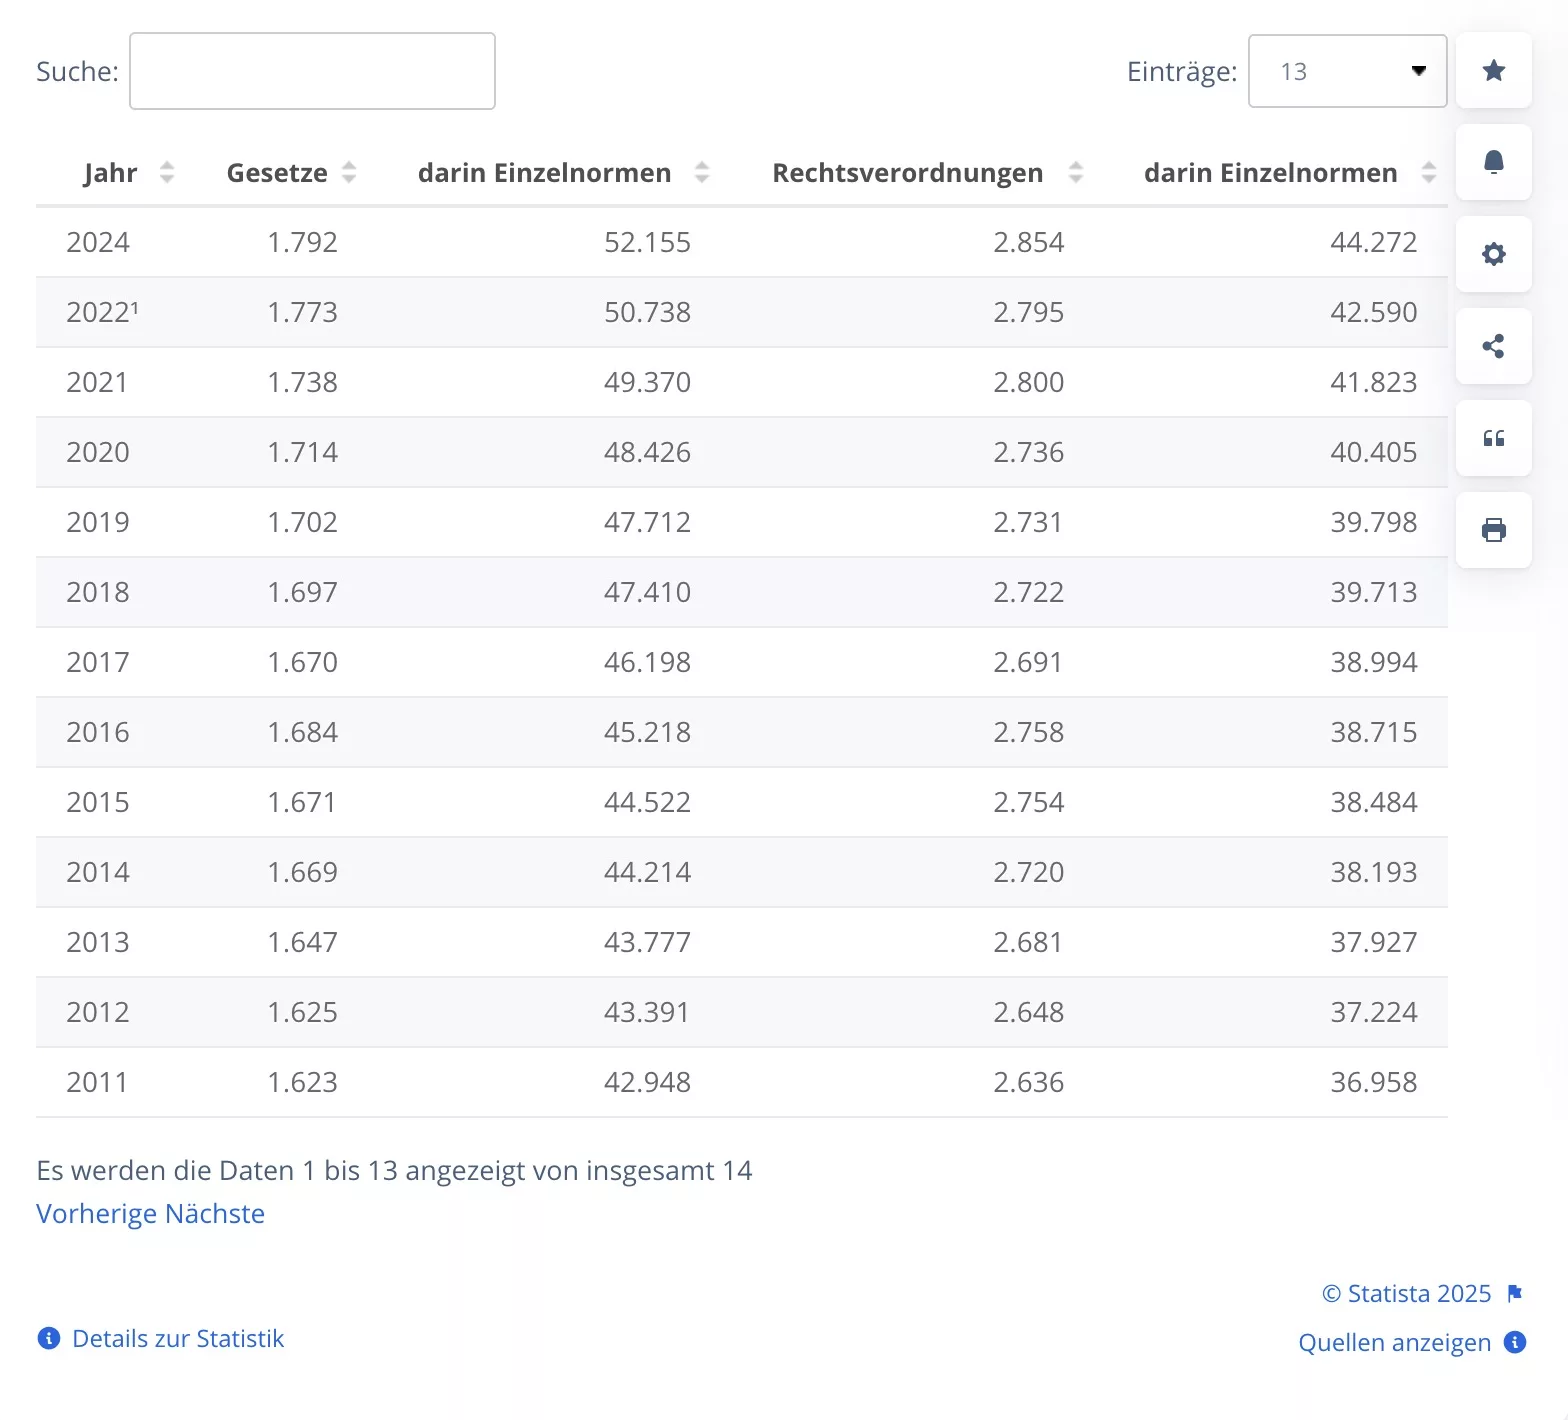Click the bell notification icon

(x=1494, y=162)
